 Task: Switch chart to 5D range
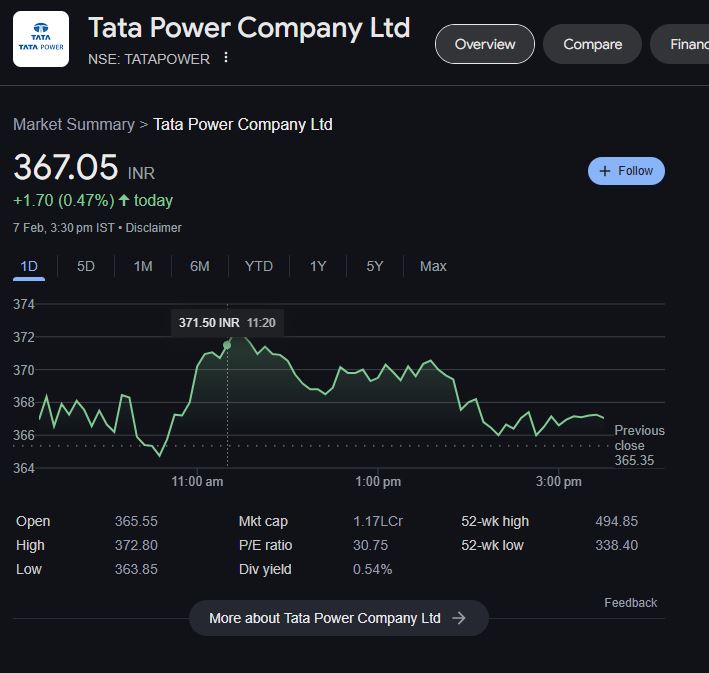pos(86,266)
